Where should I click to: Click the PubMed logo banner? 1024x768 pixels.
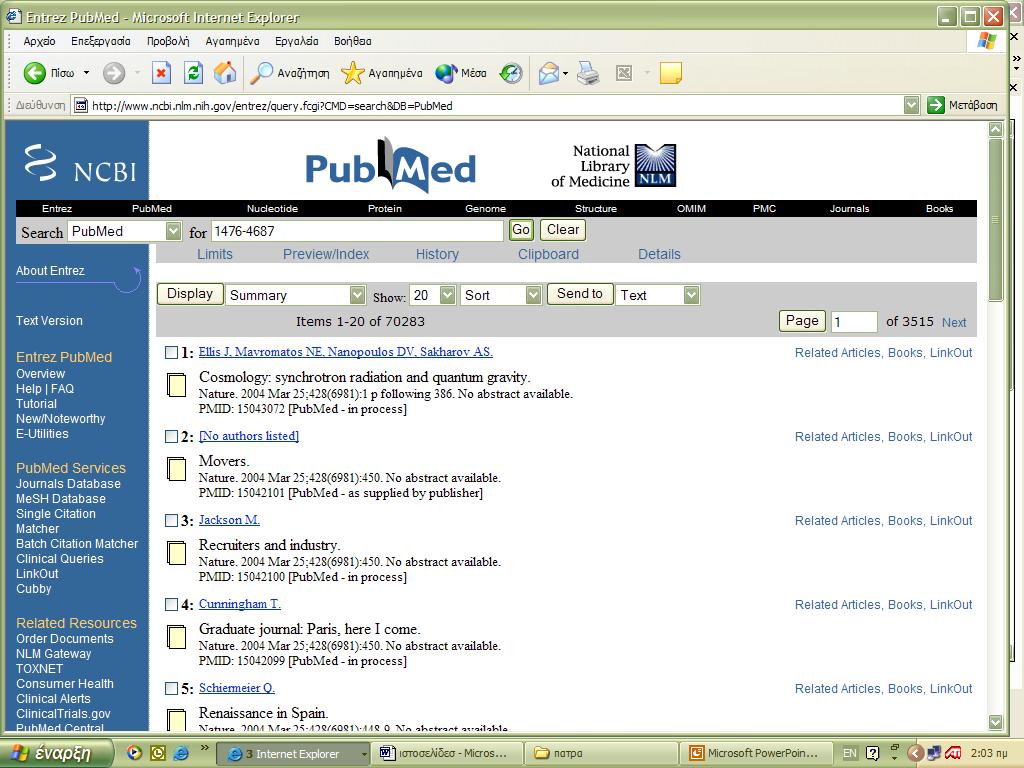(391, 165)
